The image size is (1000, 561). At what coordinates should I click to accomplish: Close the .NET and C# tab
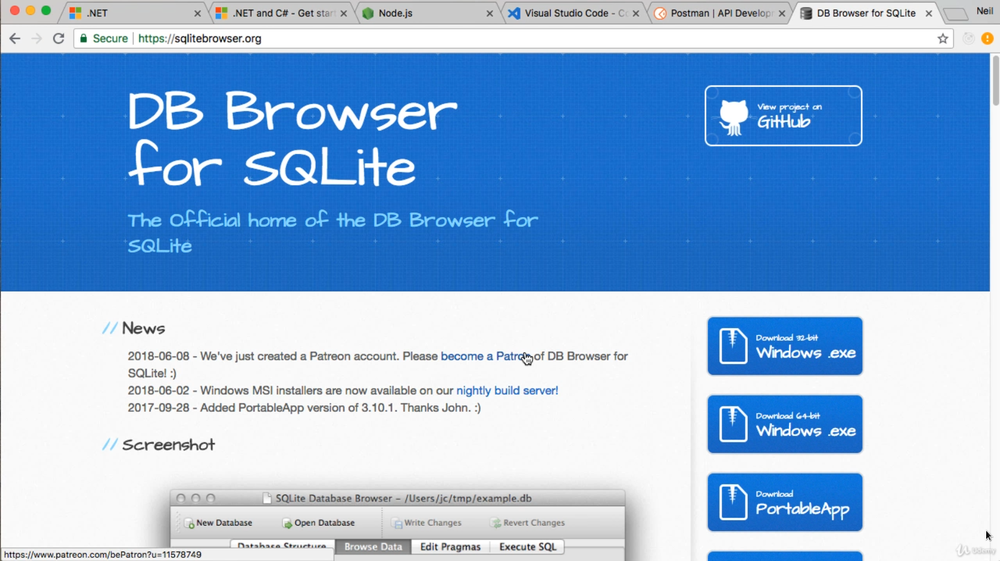click(x=344, y=13)
